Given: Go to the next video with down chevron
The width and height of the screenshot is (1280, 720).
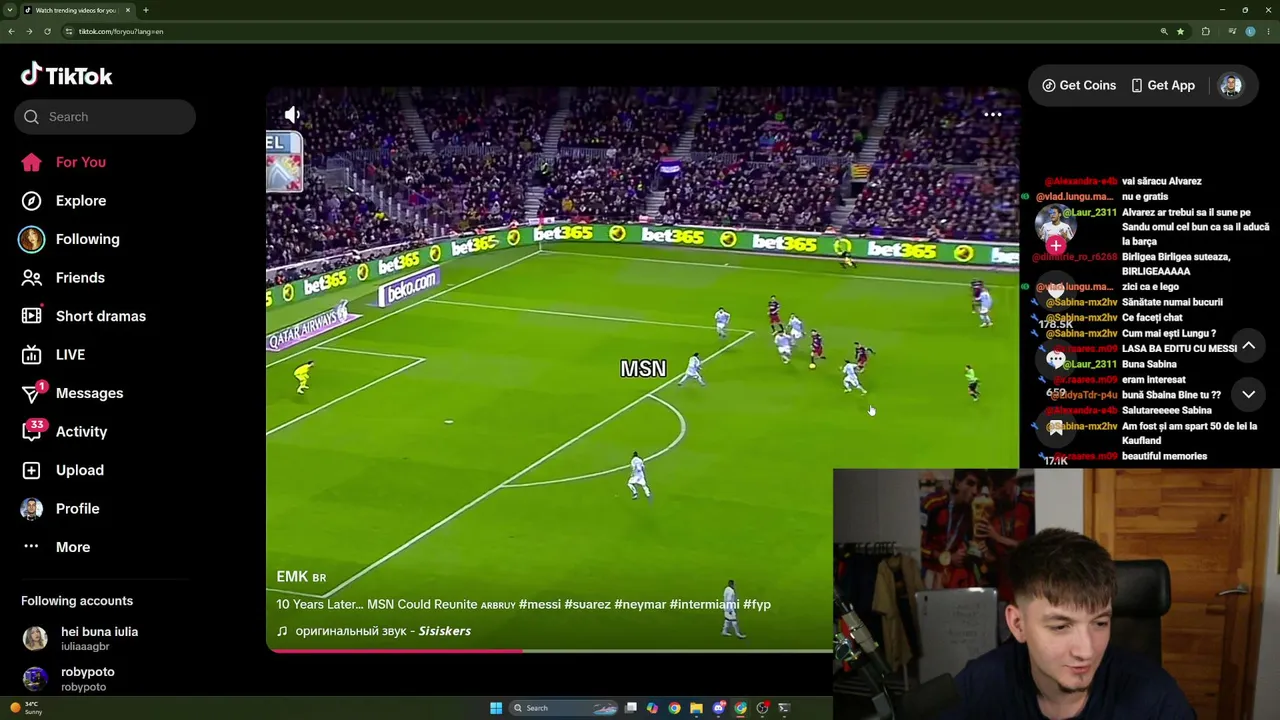Looking at the screenshot, I should tap(1248, 395).
